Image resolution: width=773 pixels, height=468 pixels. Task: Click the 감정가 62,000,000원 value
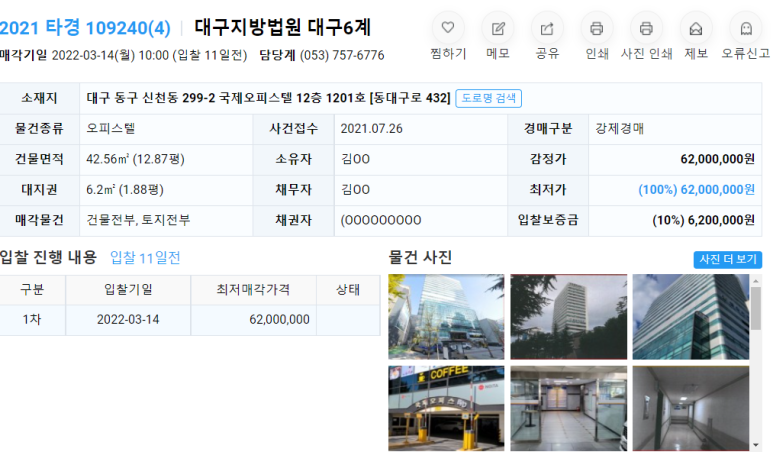tap(717, 159)
